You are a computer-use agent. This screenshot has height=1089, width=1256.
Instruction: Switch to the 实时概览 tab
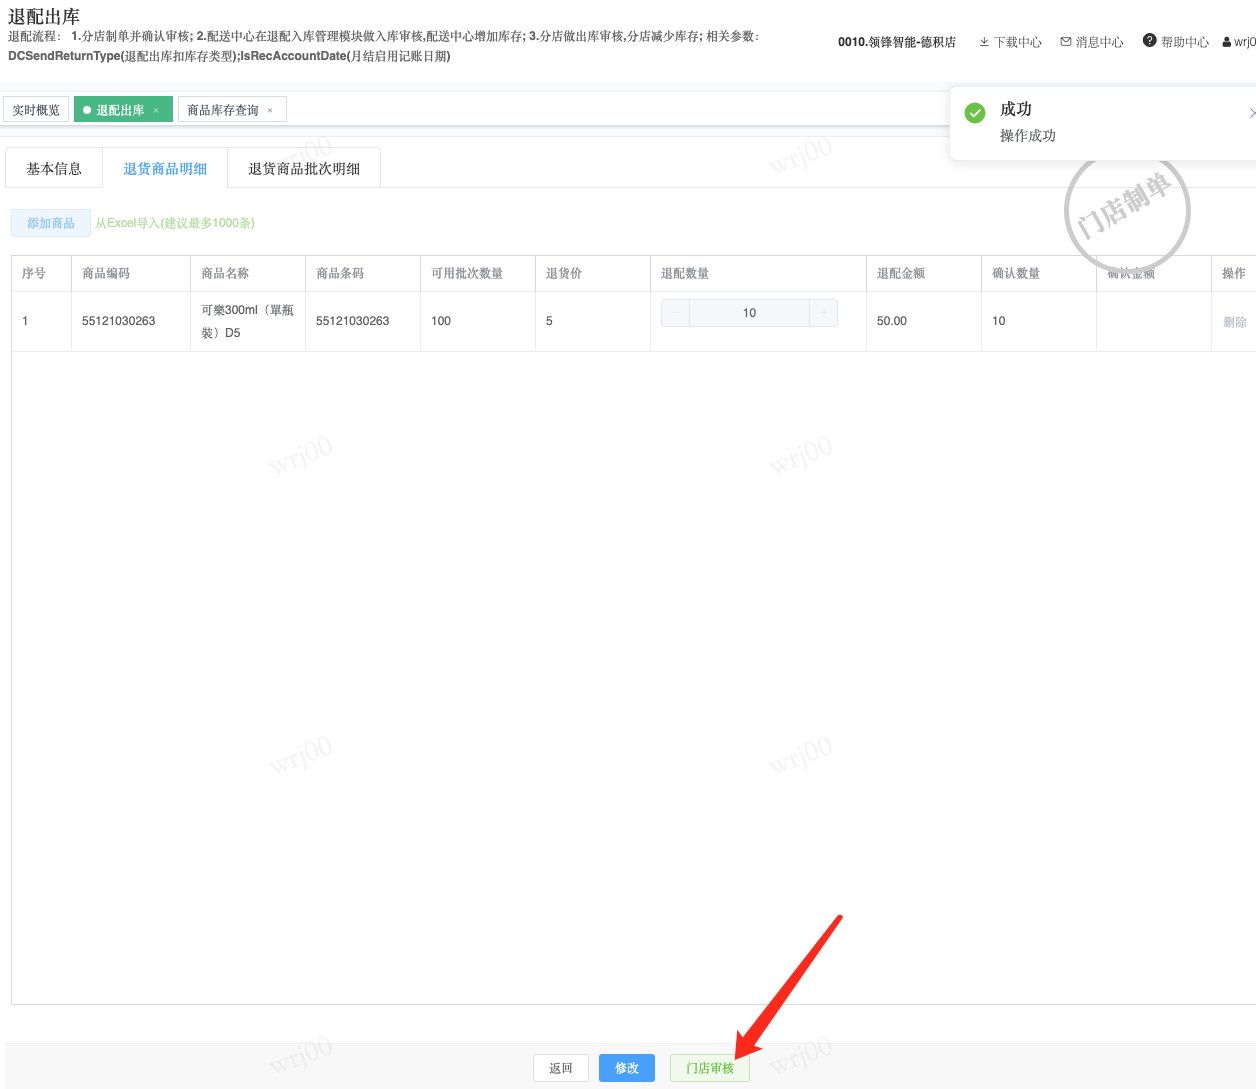[x=36, y=110]
